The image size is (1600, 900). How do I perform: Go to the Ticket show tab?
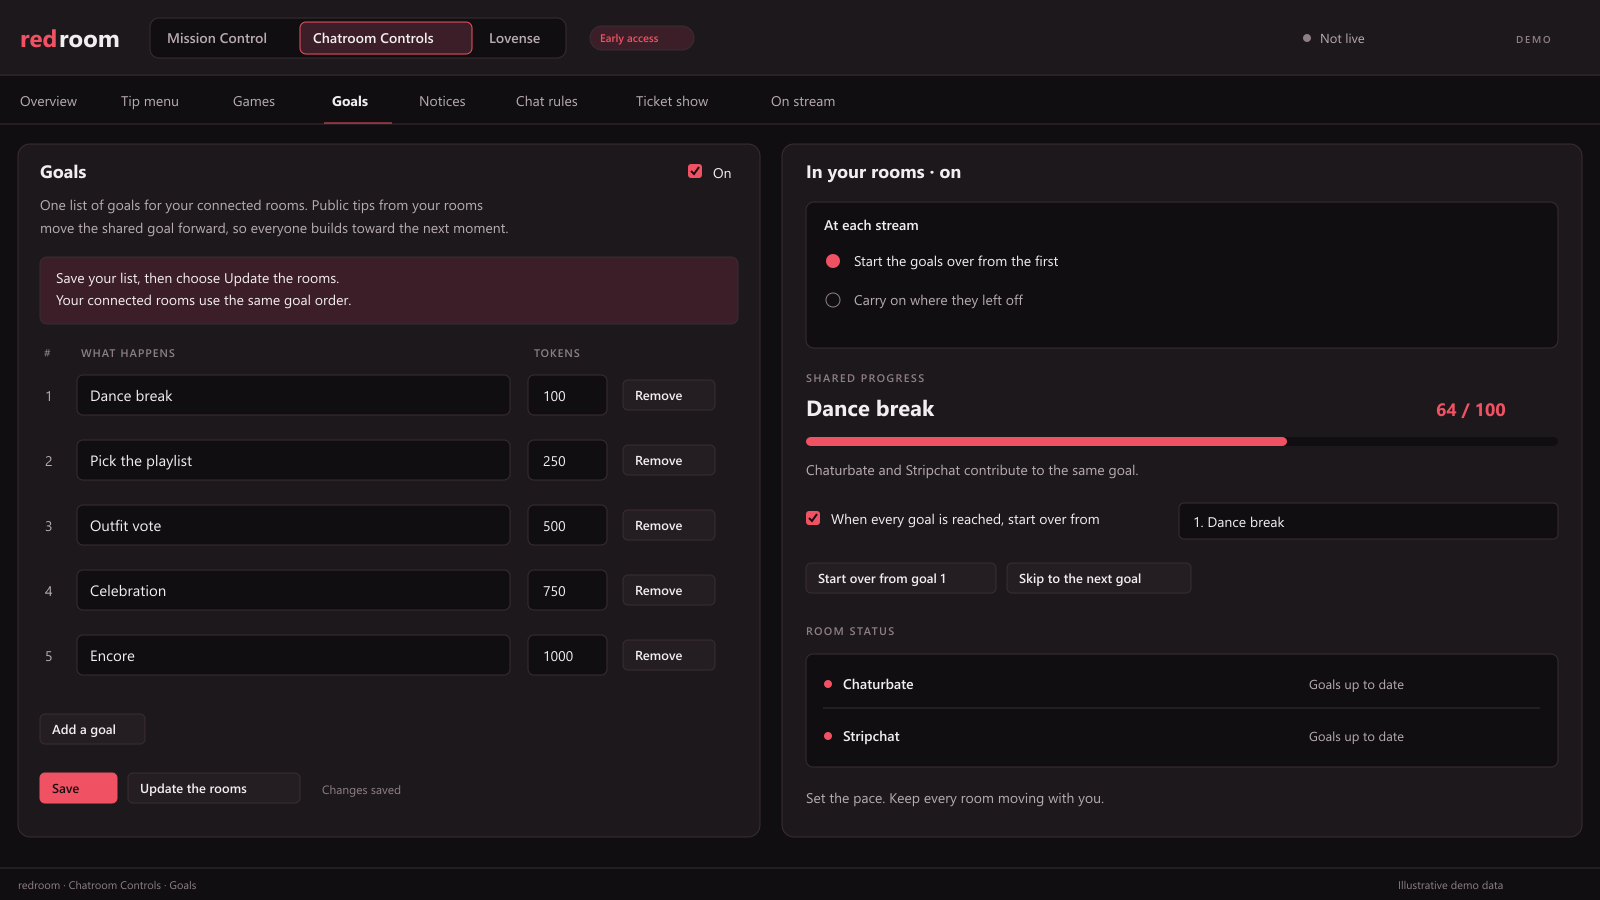coord(672,101)
